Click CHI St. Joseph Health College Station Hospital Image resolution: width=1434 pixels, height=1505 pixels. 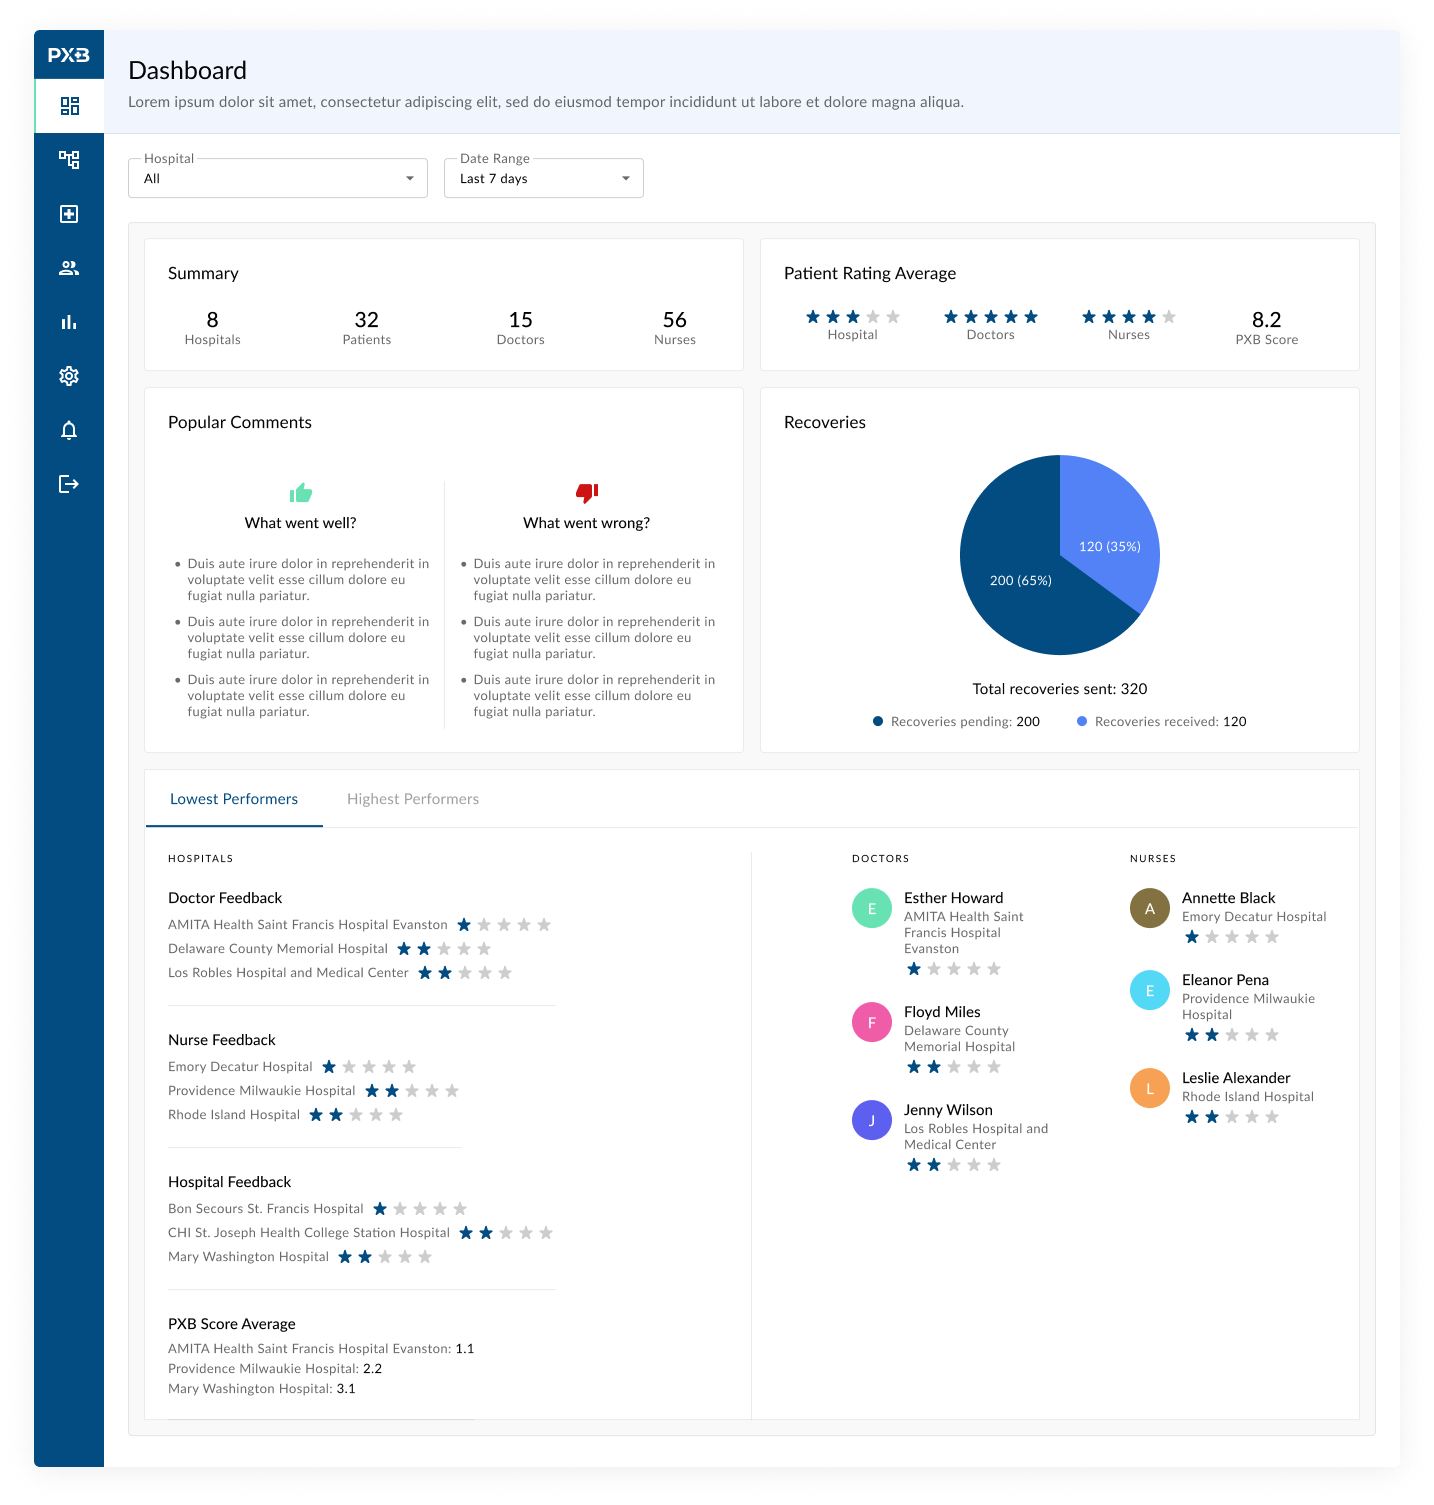(x=309, y=1233)
